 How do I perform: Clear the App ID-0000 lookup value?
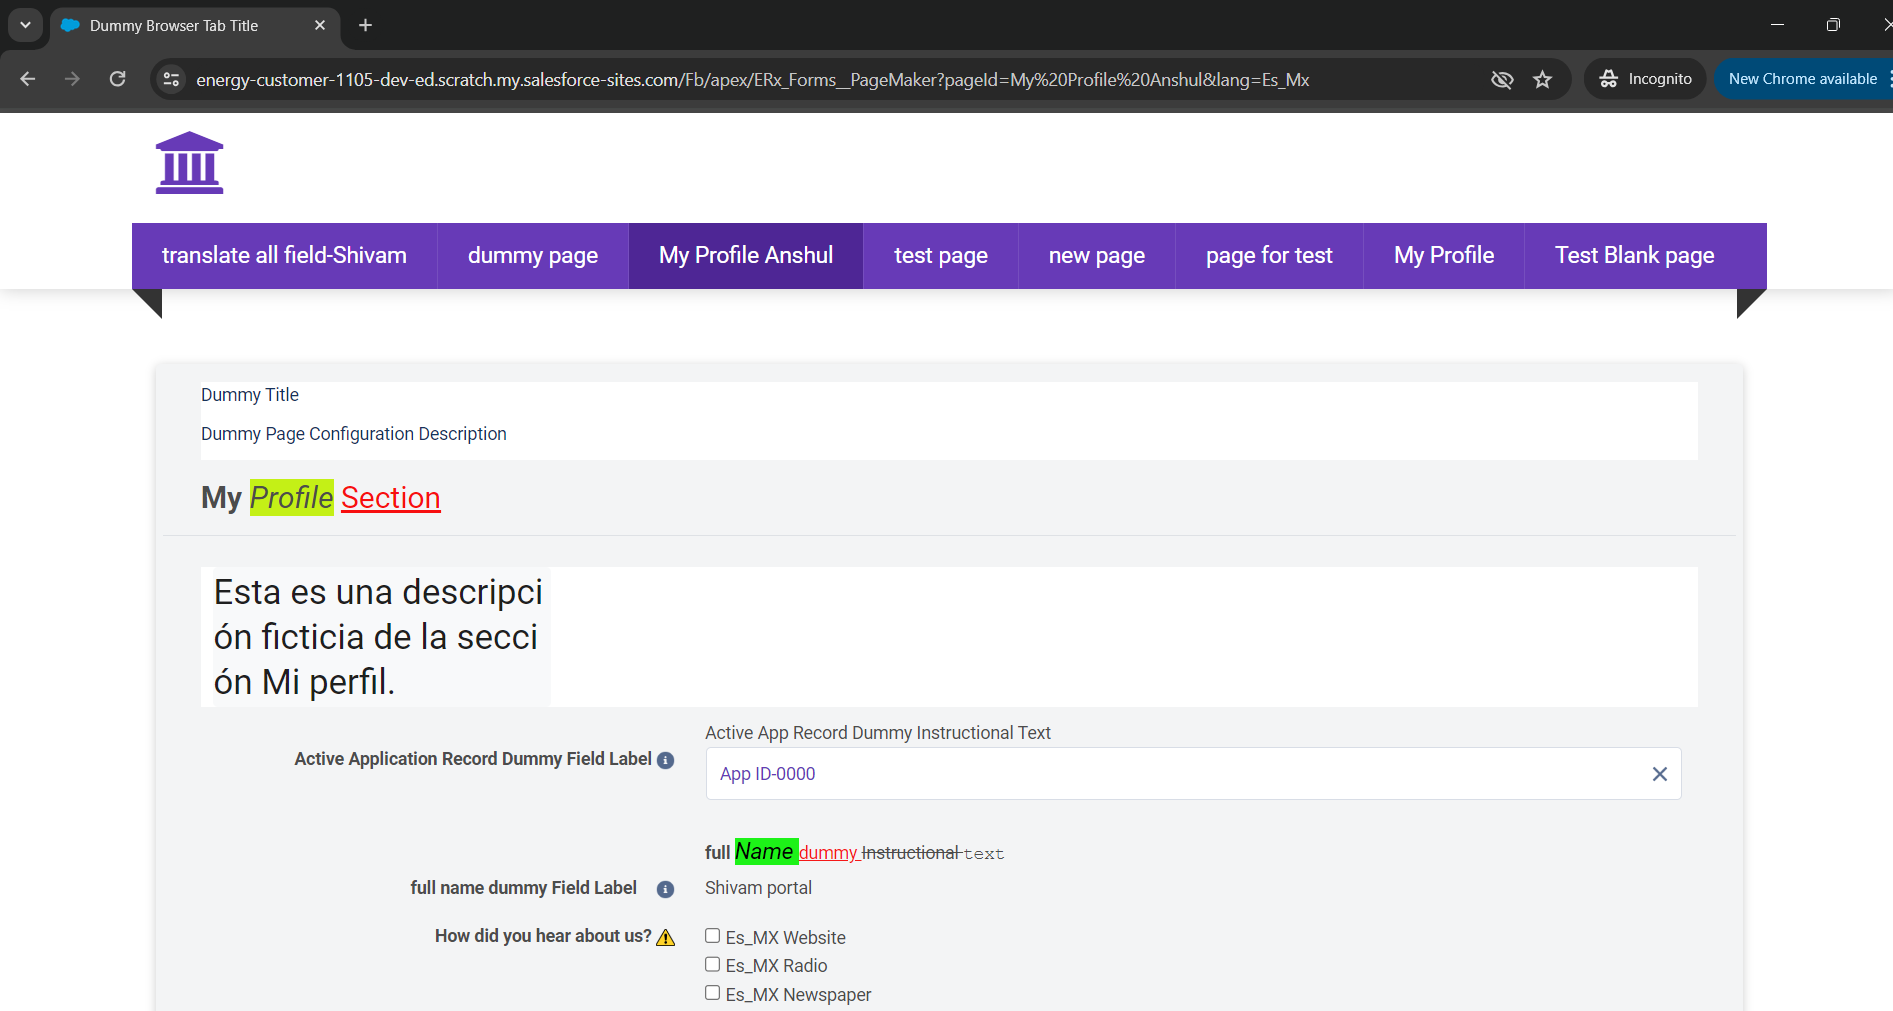pyautogui.click(x=1659, y=774)
